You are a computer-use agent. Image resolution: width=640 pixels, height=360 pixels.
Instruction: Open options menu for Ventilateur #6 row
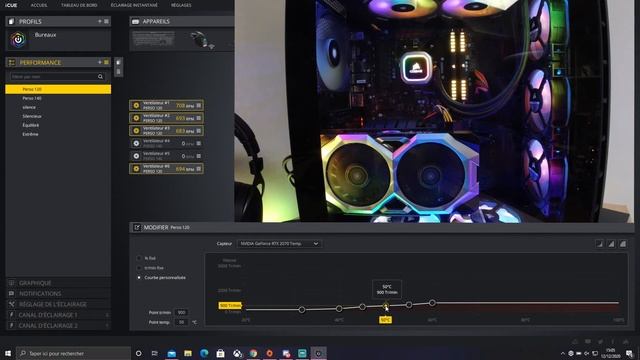(x=199, y=169)
